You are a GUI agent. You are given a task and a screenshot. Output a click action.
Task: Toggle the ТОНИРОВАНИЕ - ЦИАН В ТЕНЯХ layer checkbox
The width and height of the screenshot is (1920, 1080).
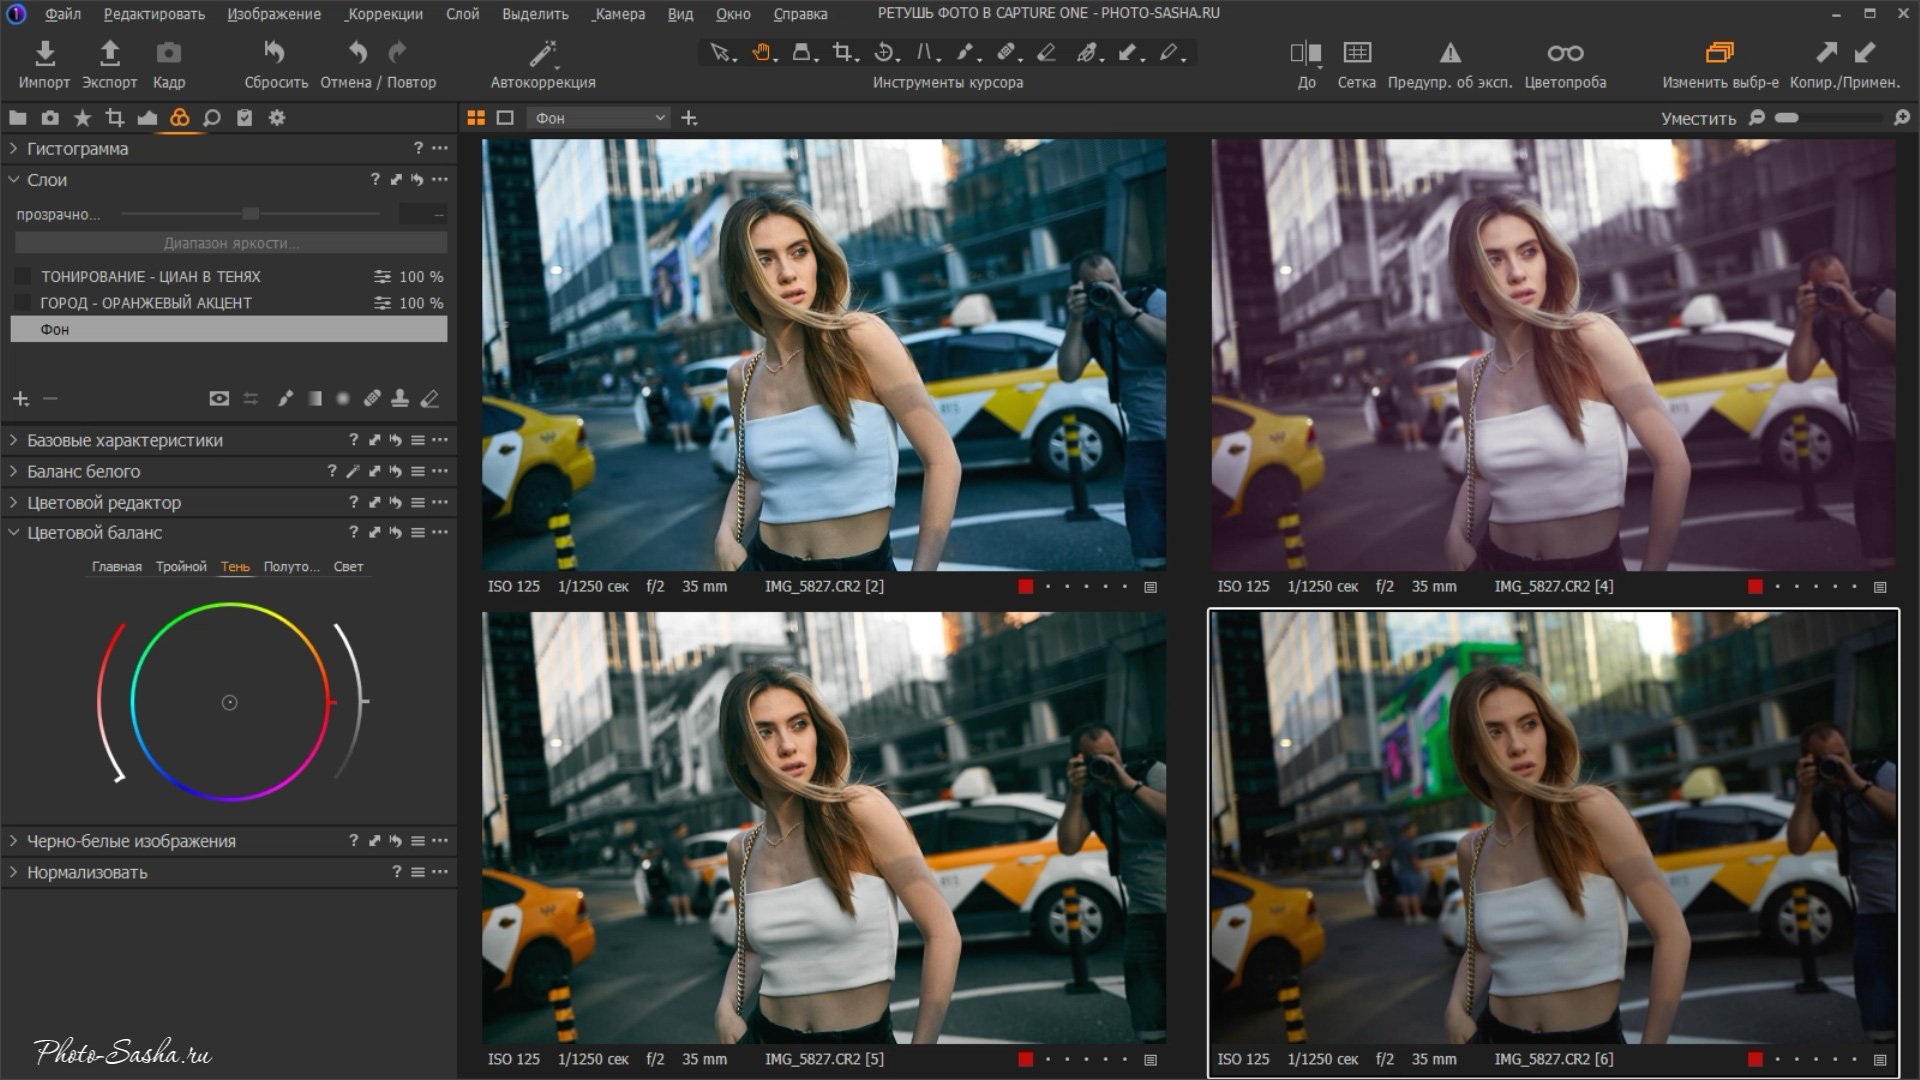point(23,276)
